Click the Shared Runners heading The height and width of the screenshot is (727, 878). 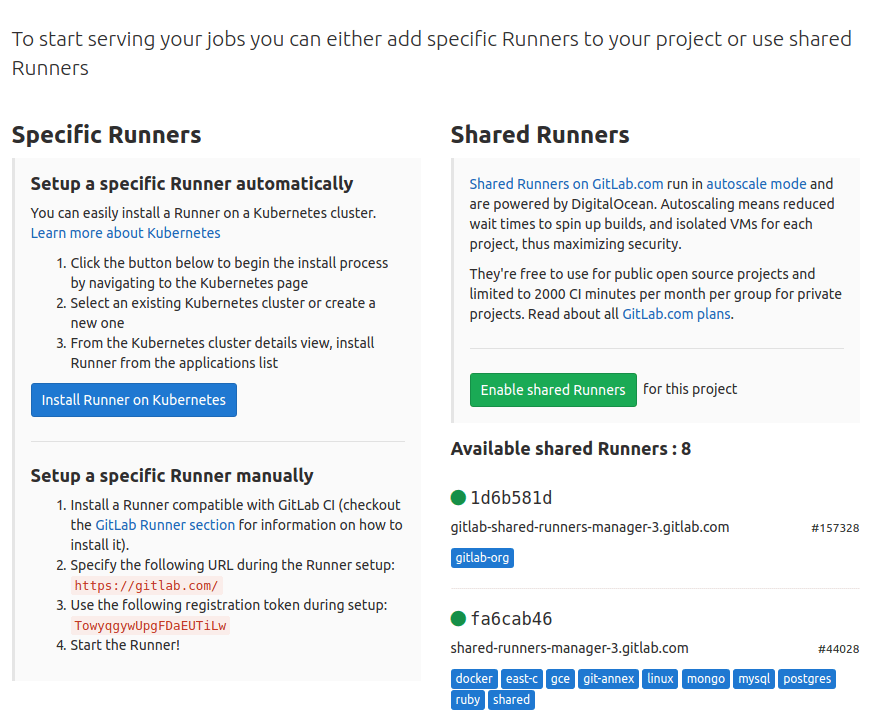point(540,135)
